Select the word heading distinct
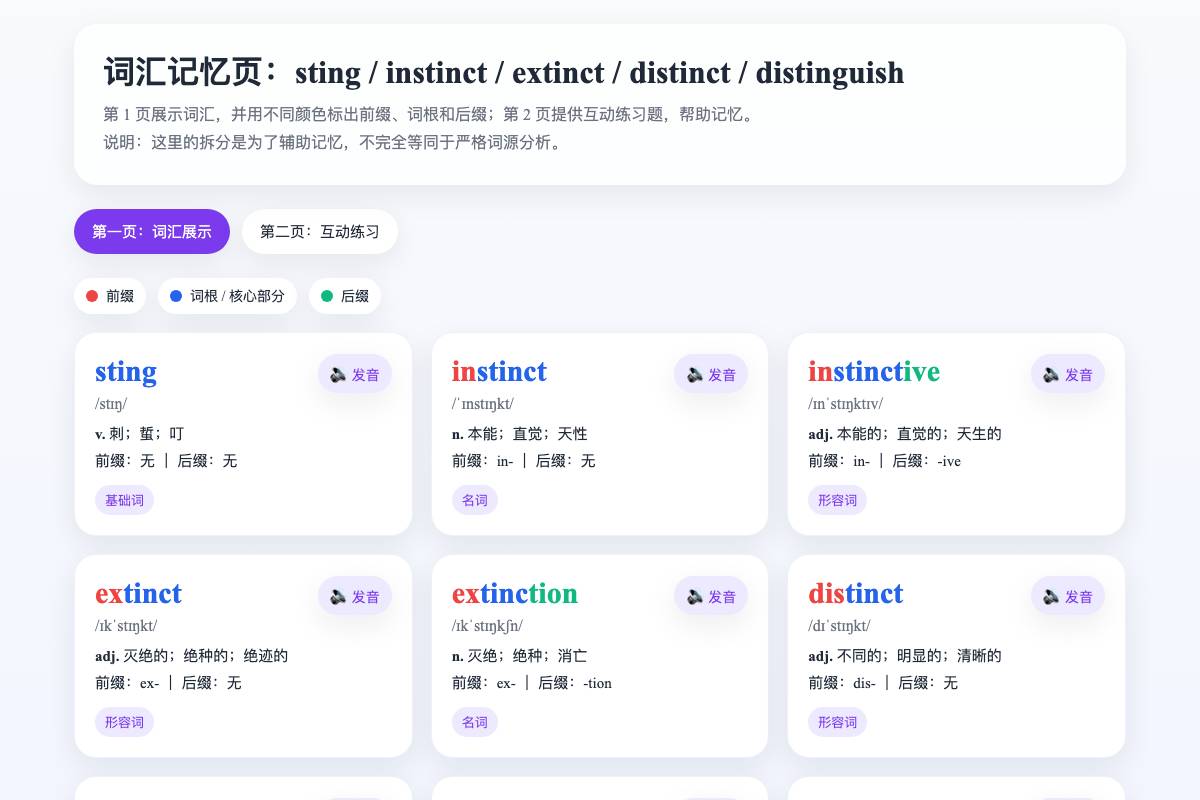This screenshot has height=800, width=1200. click(856, 594)
